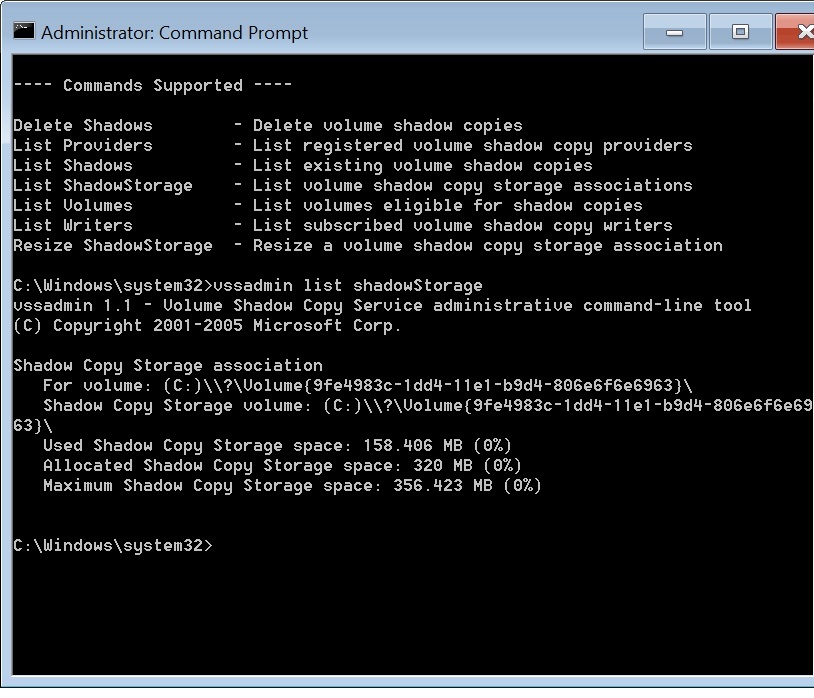Click the blinking prompt line C:\Windows\system32>

pos(113,545)
